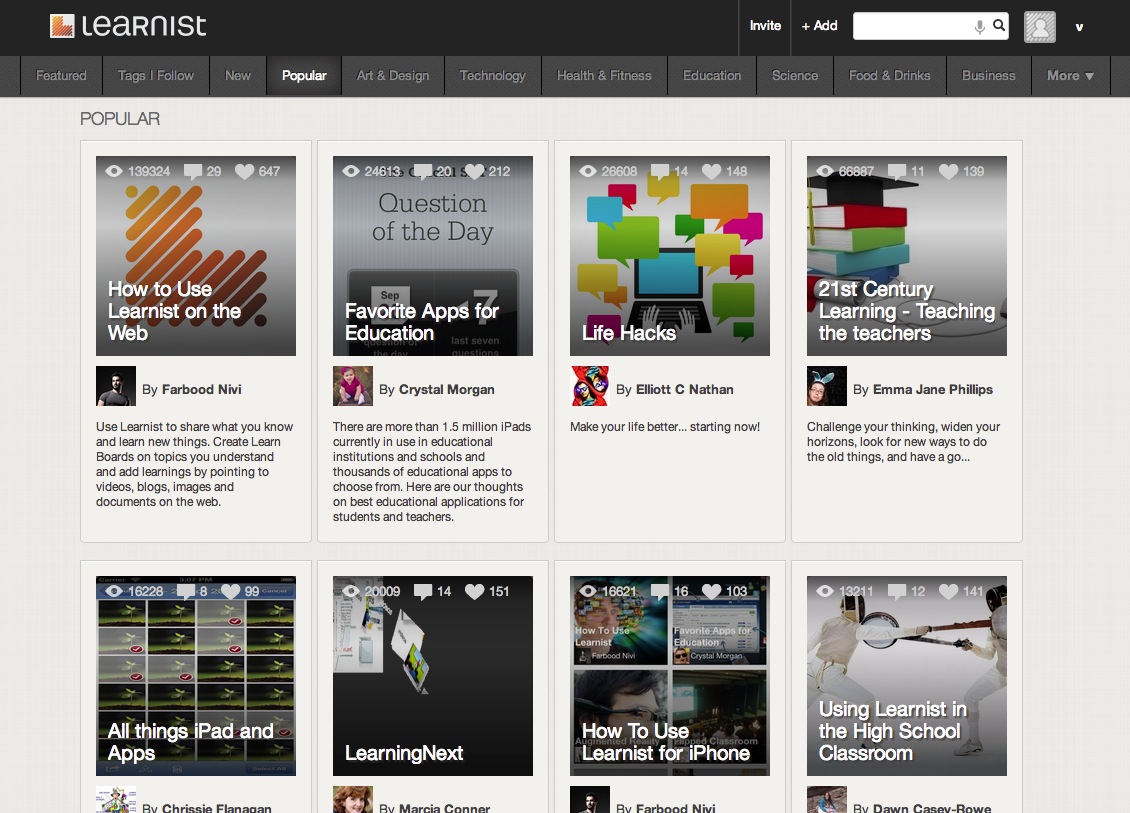Like the Life Hacks board via heart icon
The image size is (1130, 813).
(x=711, y=172)
